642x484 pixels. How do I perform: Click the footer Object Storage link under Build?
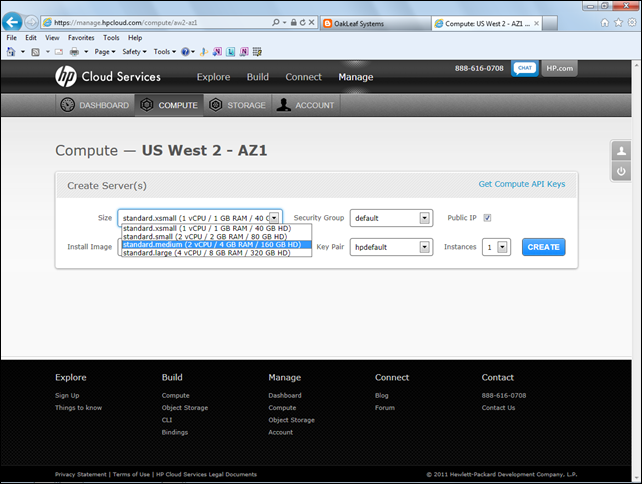click(x=185, y=407)
